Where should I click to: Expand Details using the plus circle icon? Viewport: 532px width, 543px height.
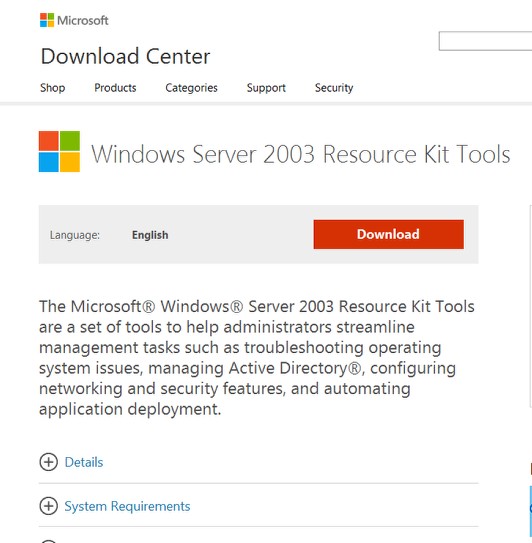(x=48, y=462)
